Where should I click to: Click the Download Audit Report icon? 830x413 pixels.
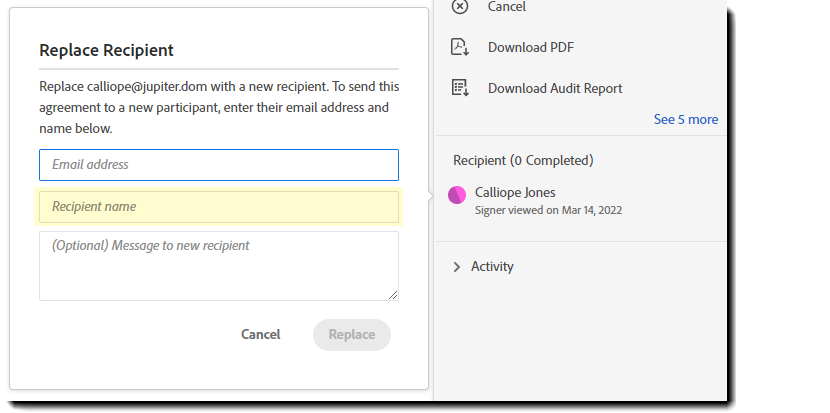[x=460, y=88]
